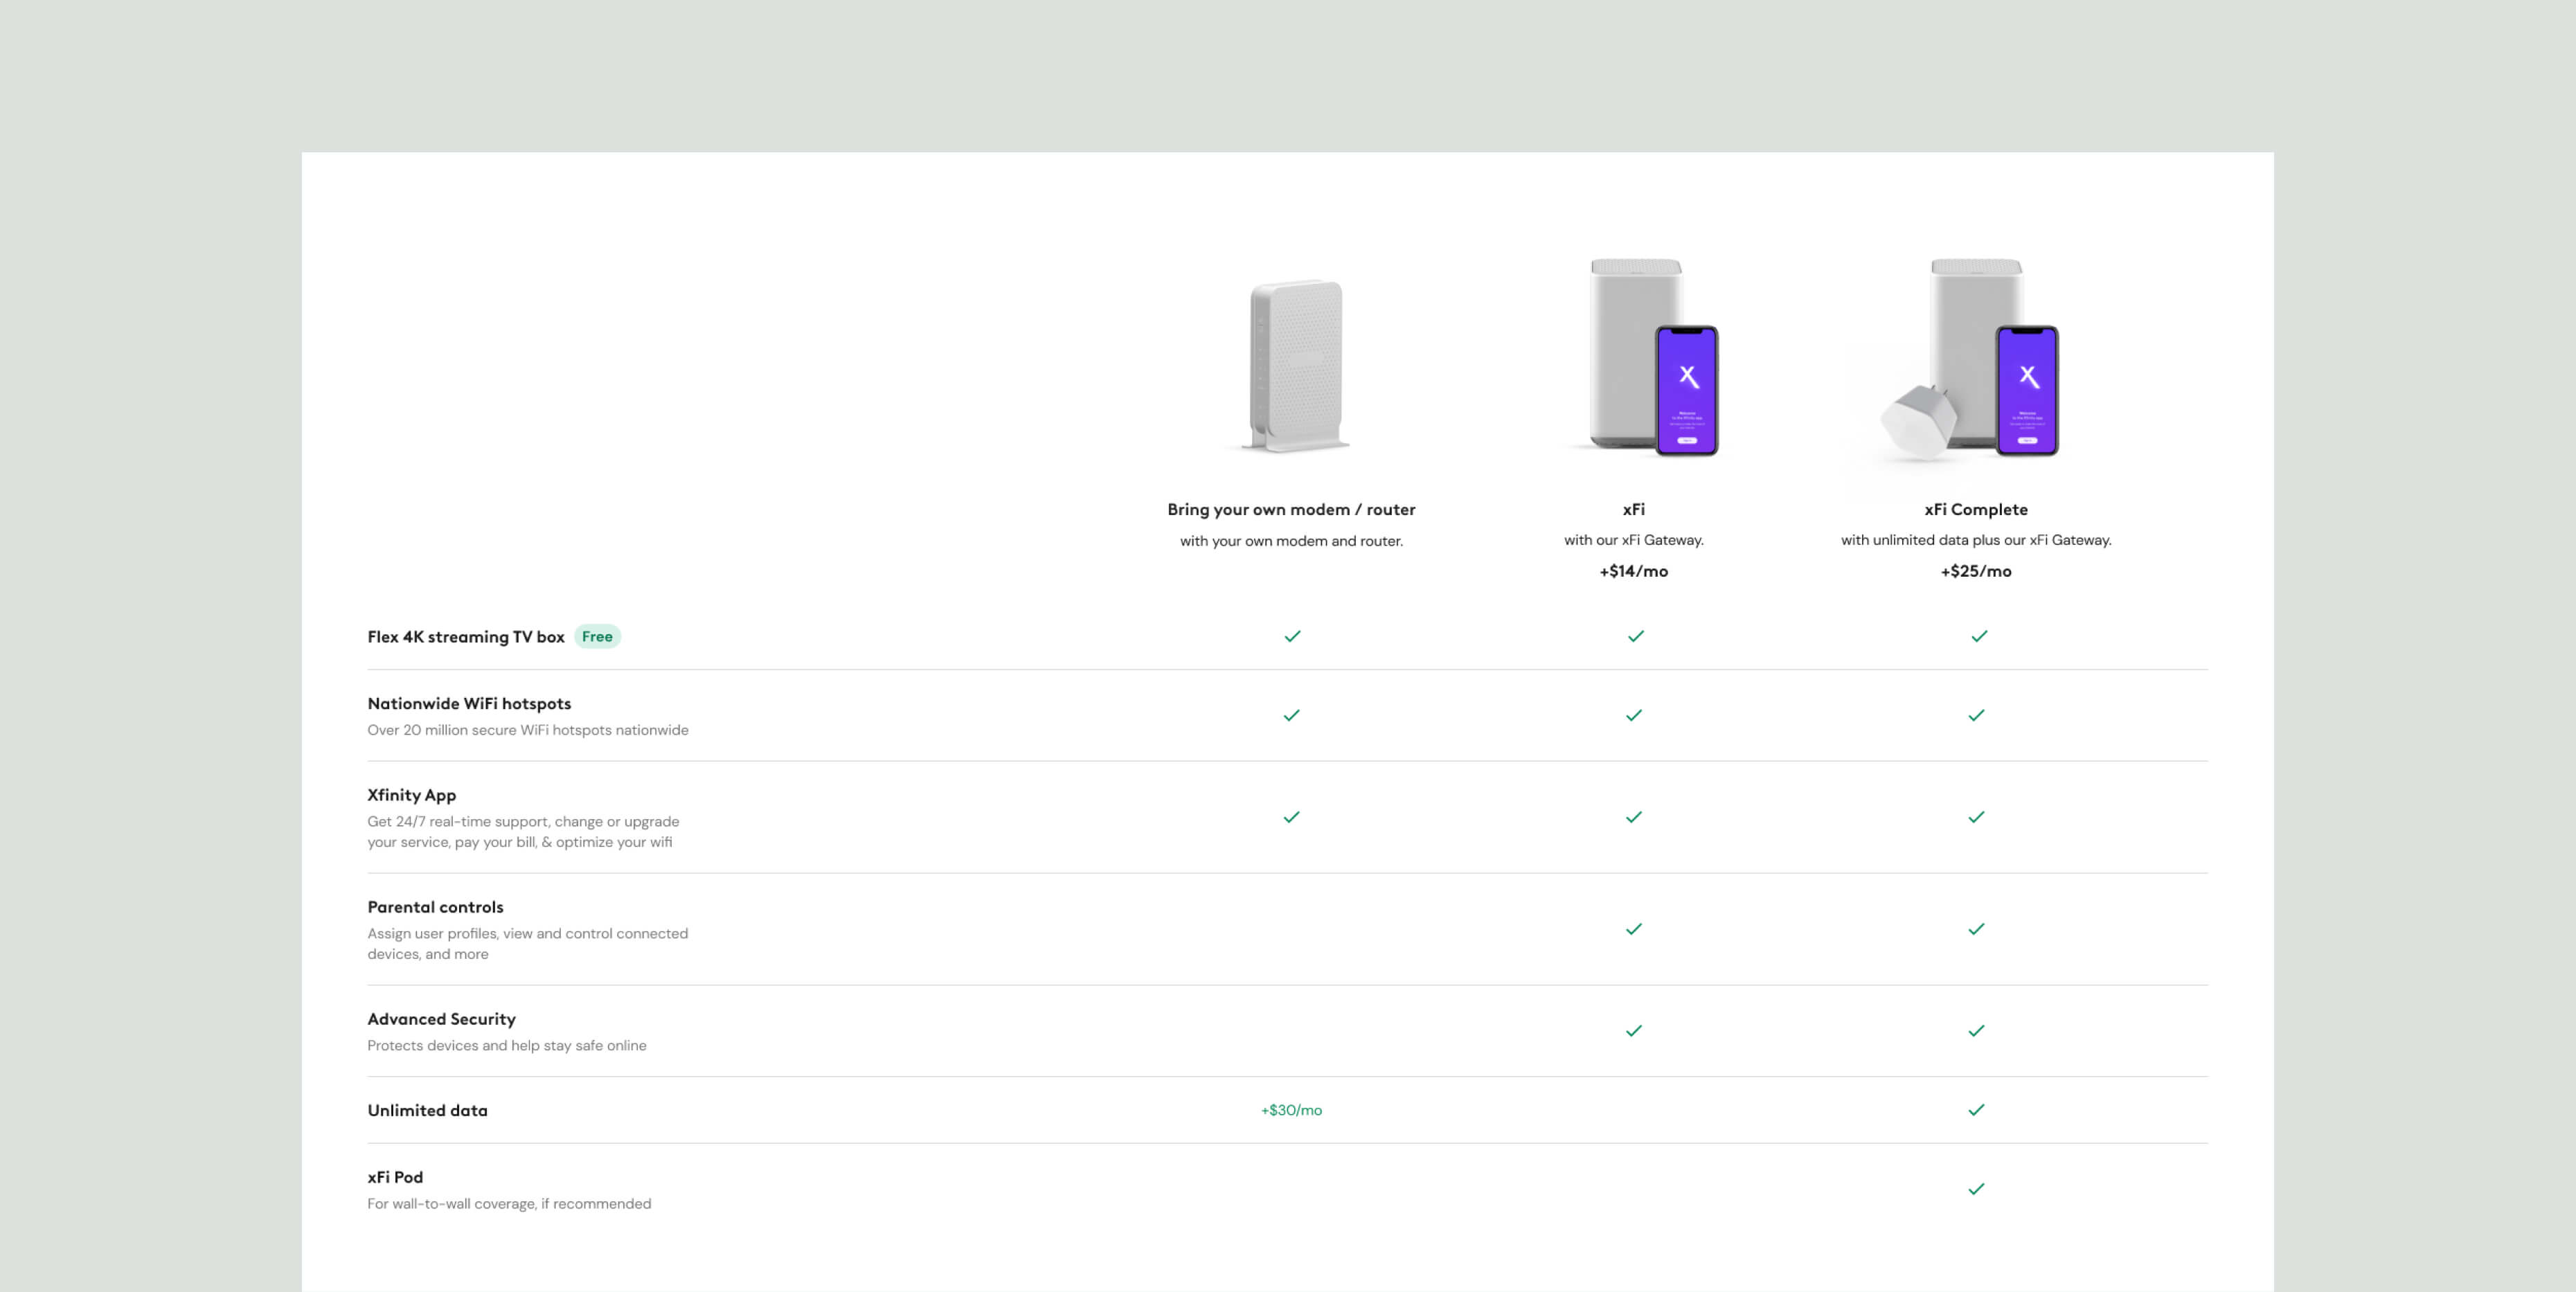Click the xFi Complete checkmark for Flex 4K box

[1978, 636]
